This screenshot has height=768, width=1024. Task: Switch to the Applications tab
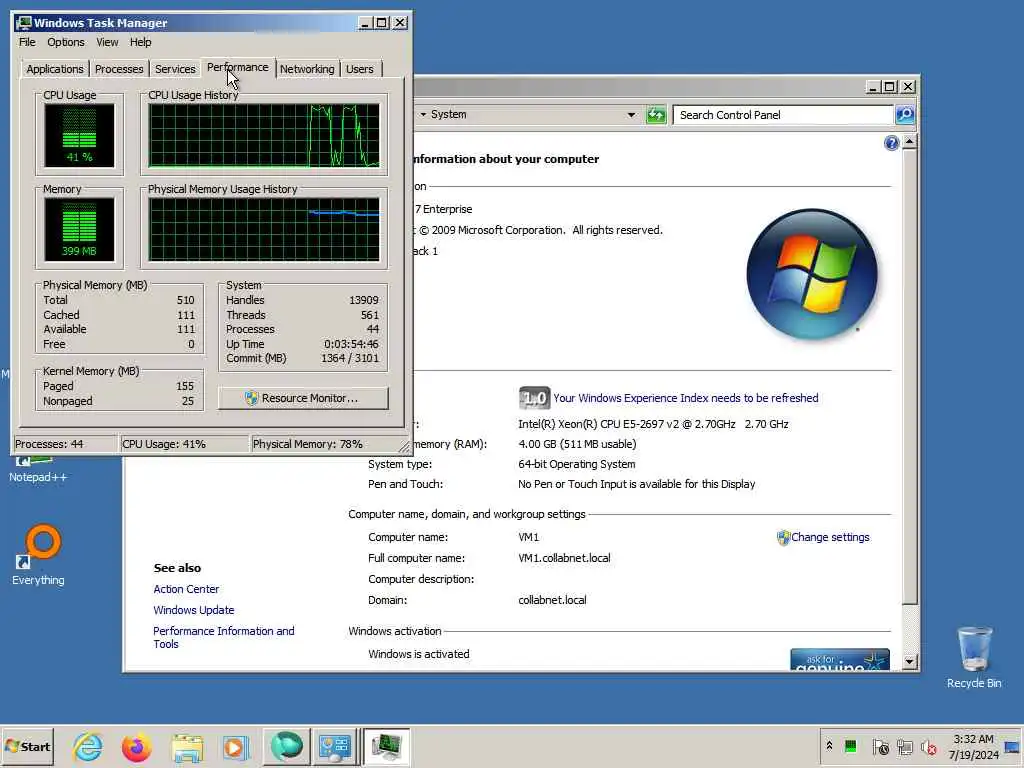click(55, 69)
